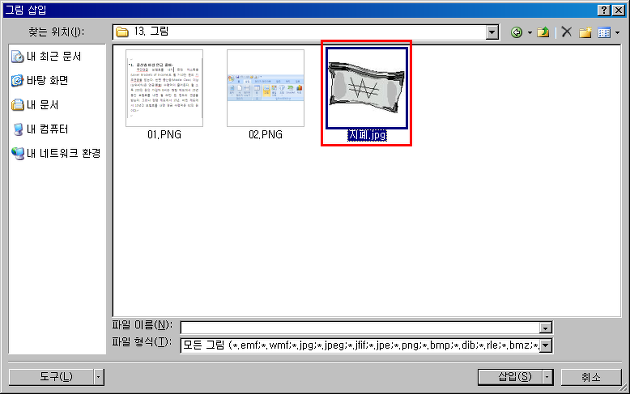
Task: Click the 취소 cancel button
Action: tap(591, 377)
